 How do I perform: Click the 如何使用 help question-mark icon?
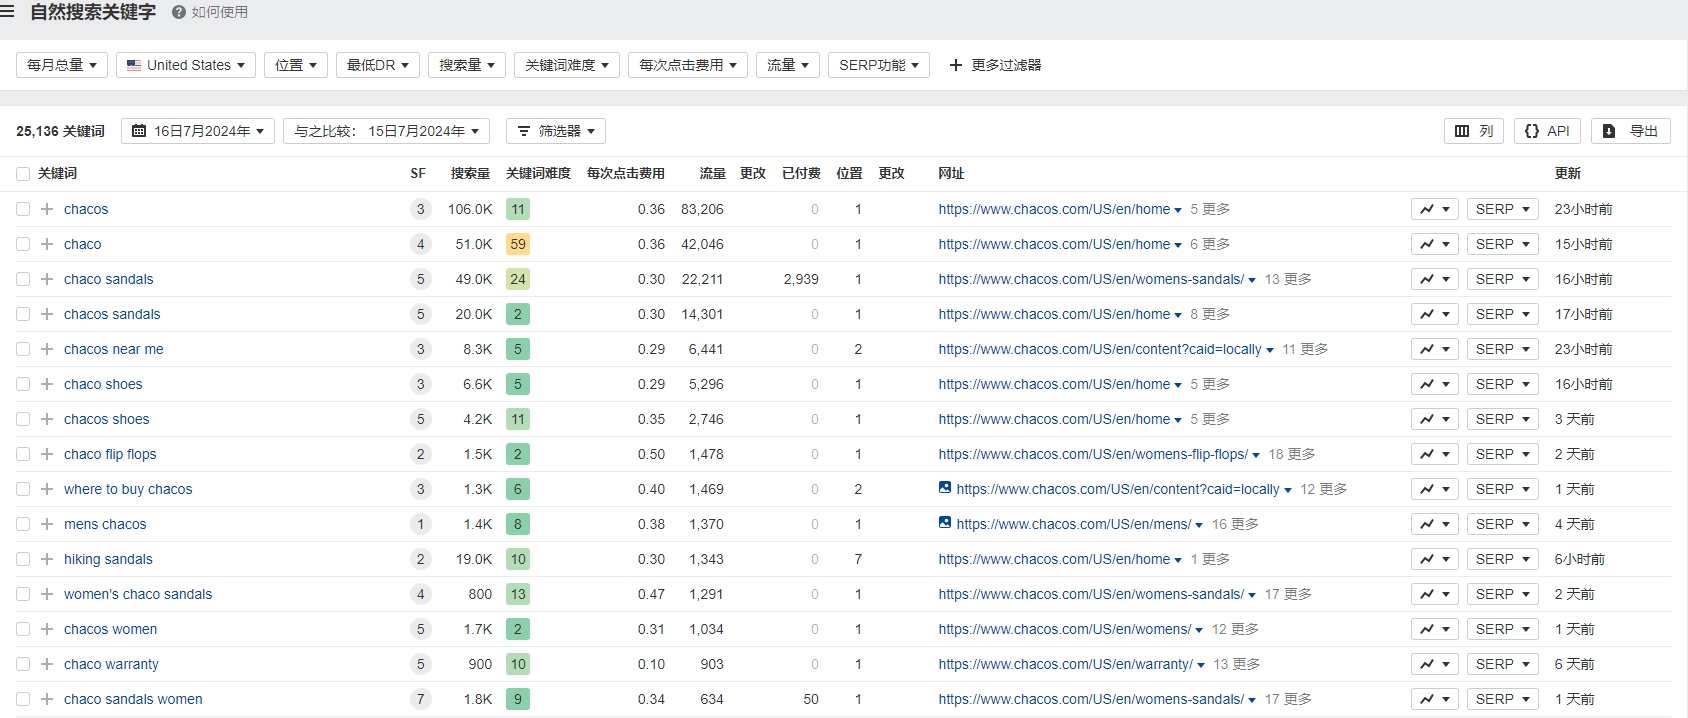(x=179, y=12)
